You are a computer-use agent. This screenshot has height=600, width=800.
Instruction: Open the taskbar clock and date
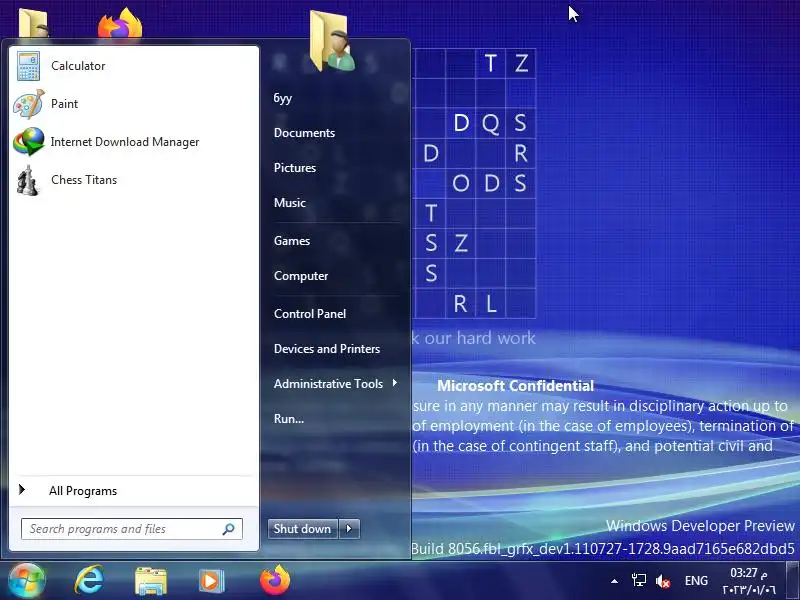(748, 581)
